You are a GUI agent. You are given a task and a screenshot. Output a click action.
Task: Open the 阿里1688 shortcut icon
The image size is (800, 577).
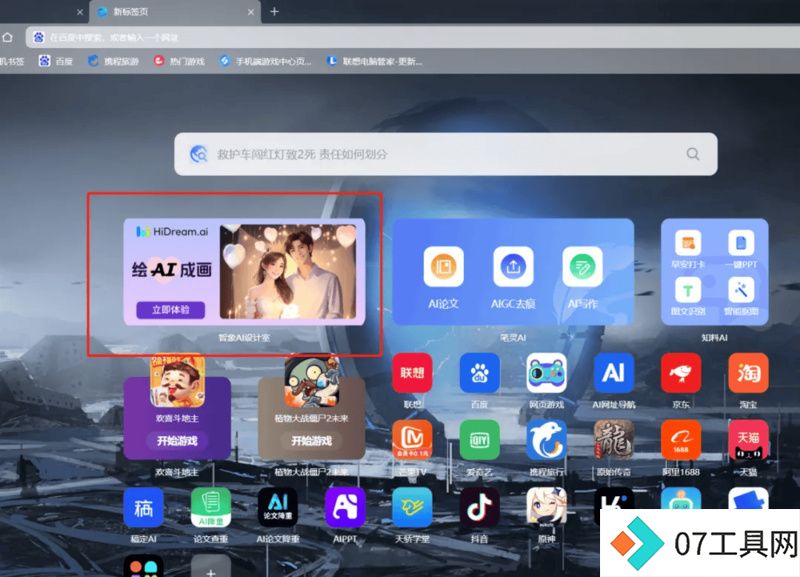[681, 439]
